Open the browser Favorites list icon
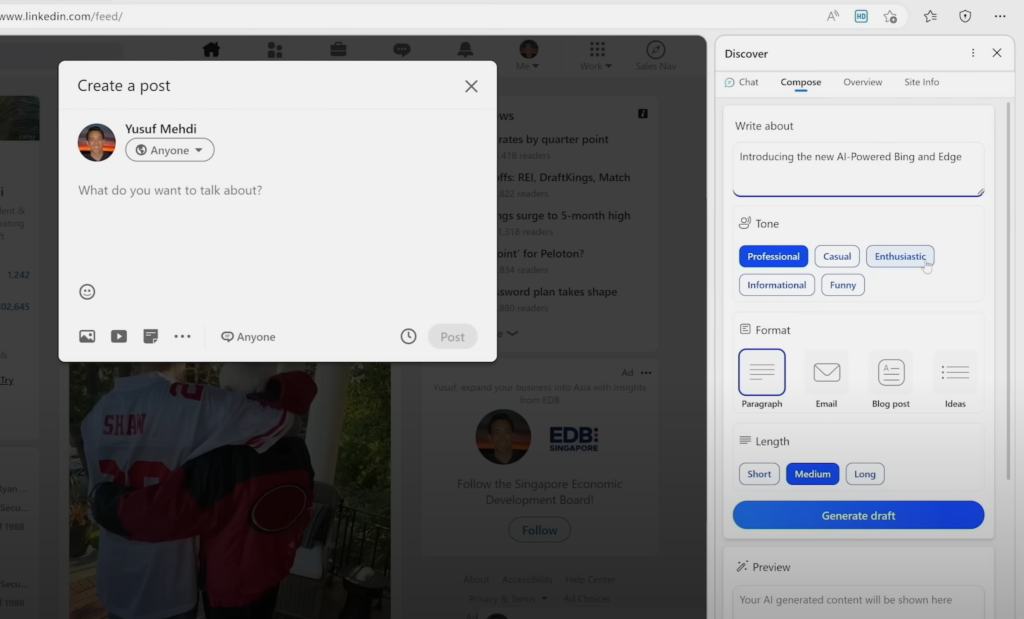1024x619 pixels. tap(931, 16)
